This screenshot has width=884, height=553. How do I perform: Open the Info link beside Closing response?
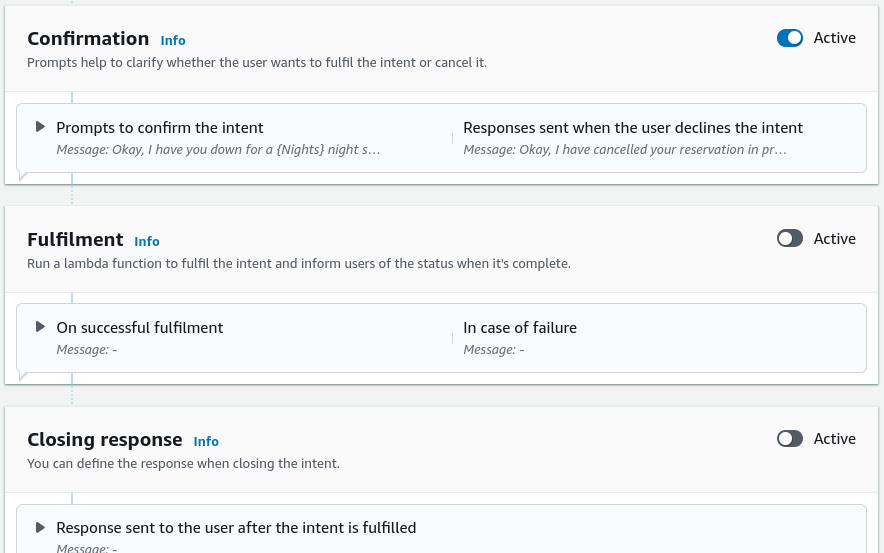(206, 441)
